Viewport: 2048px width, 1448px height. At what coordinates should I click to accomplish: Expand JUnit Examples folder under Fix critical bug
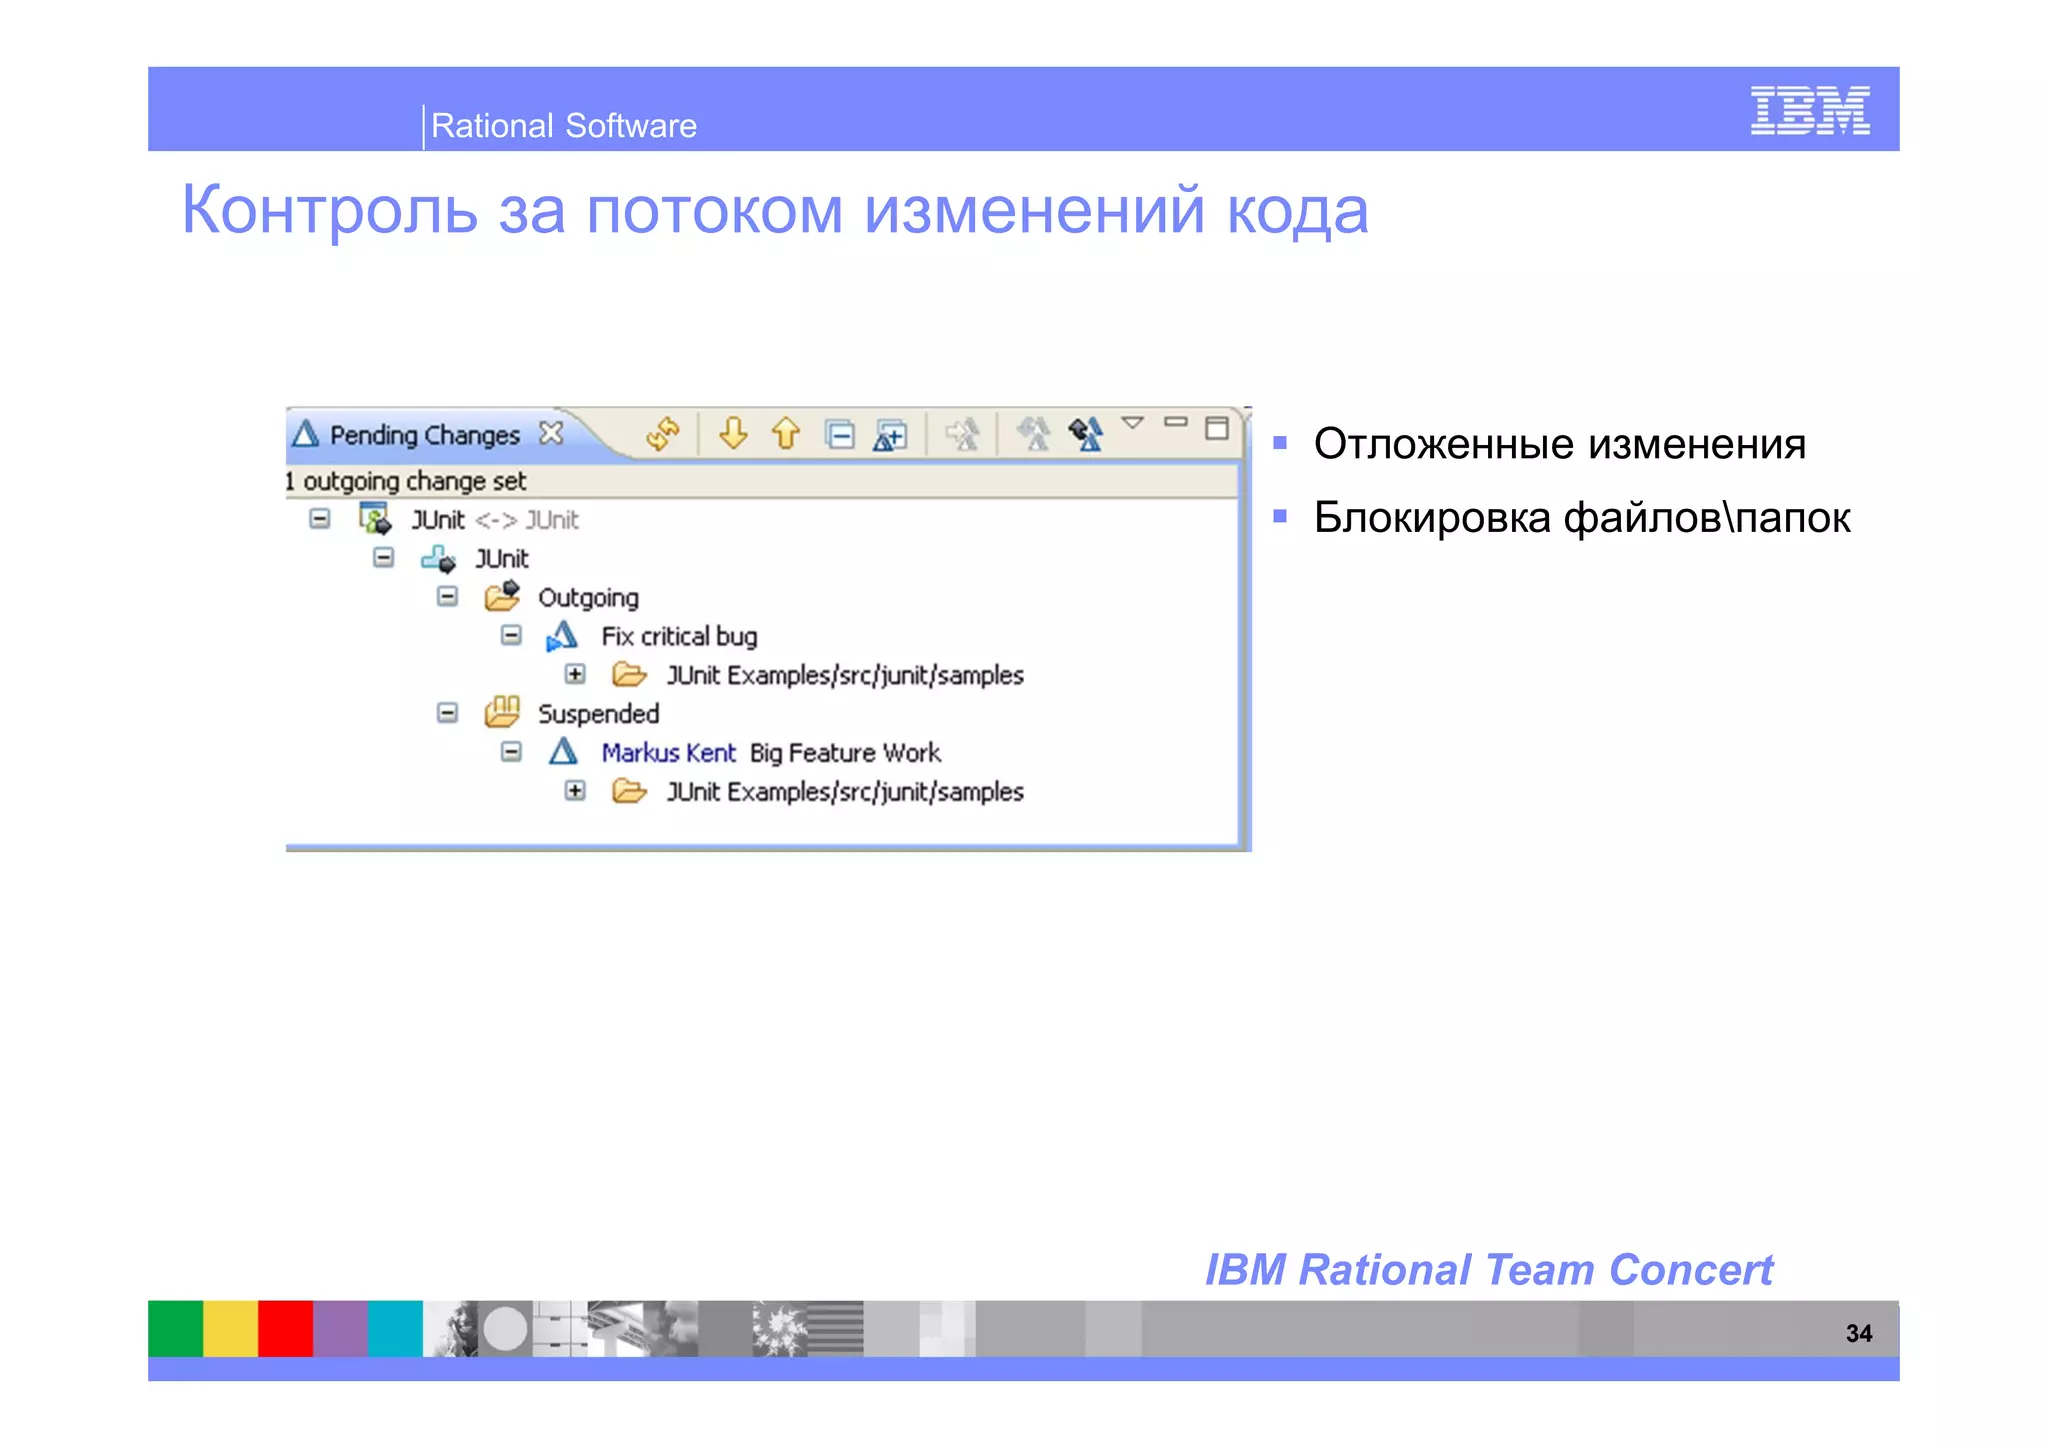pyautogui.click(x=575, y=674)
